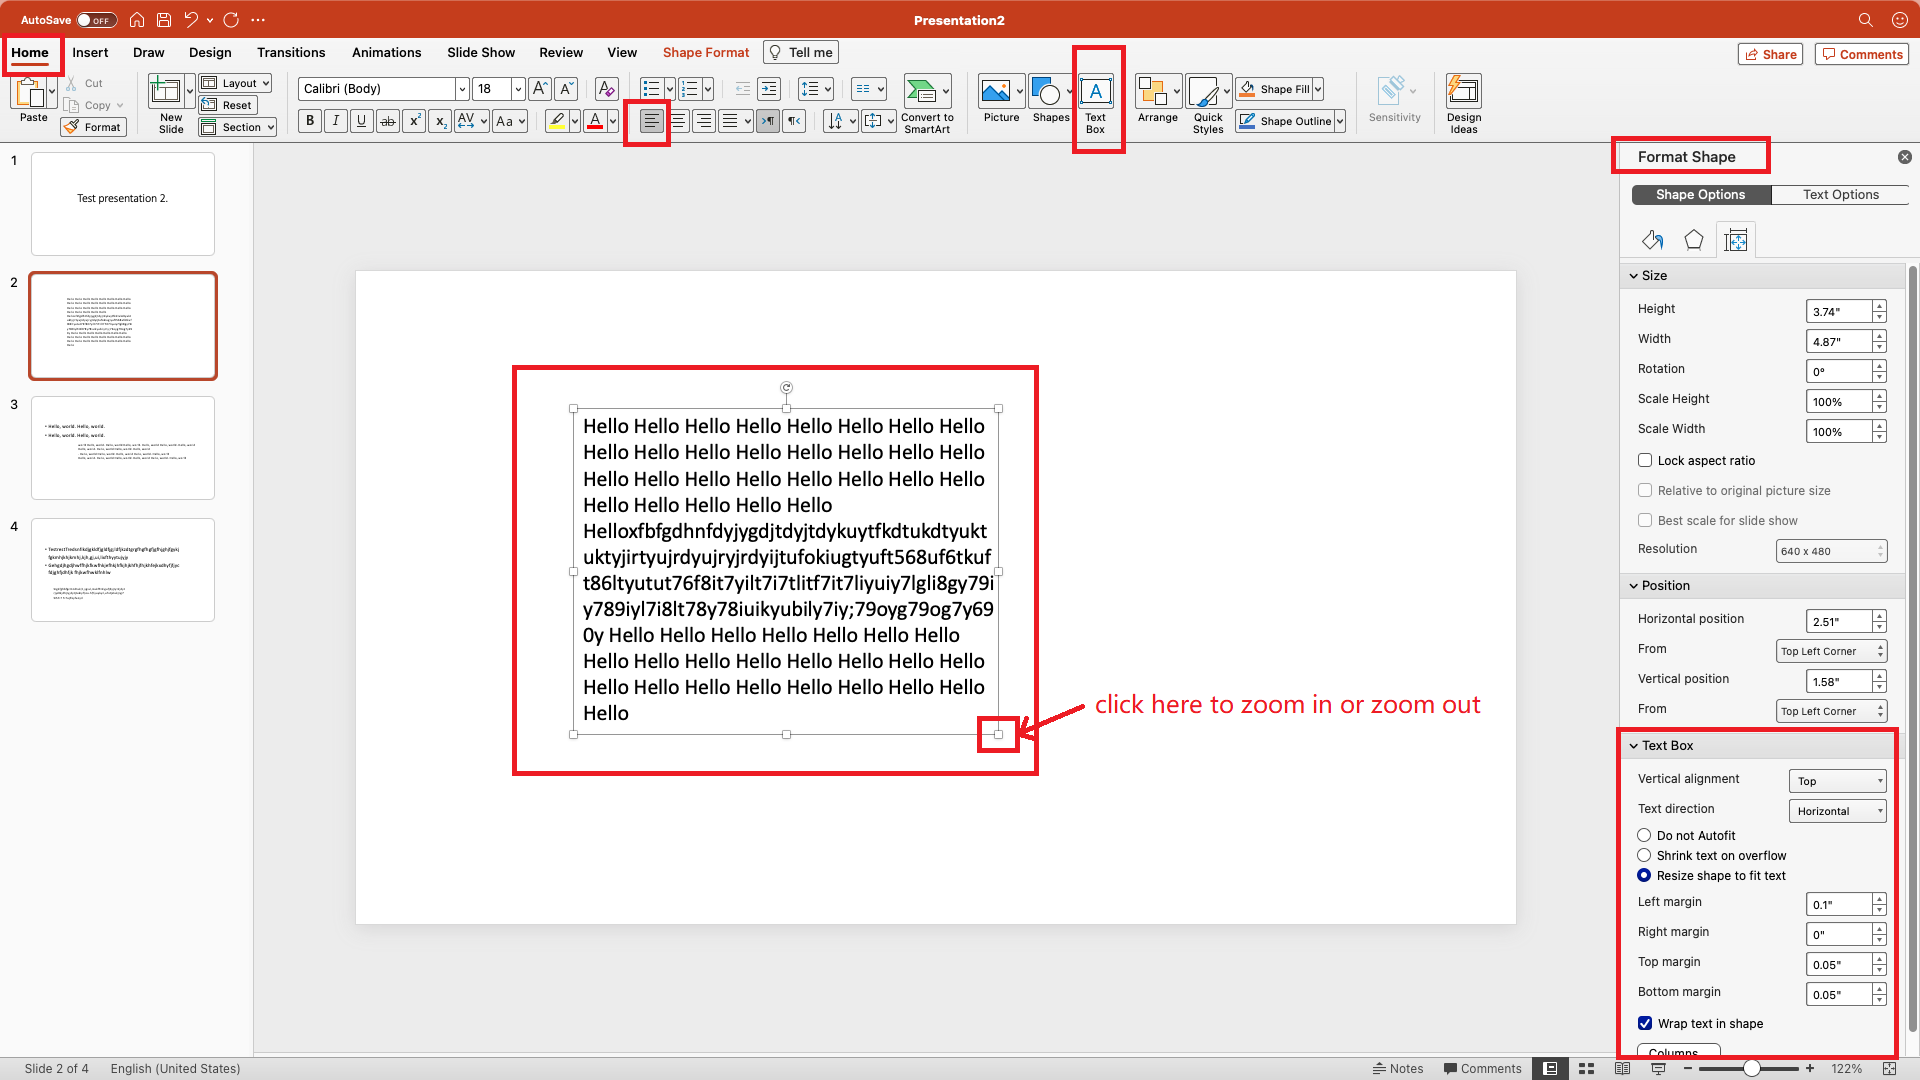Click the Superscript button
This screenshot has height=1080, width=1920.
pos(414,121)
